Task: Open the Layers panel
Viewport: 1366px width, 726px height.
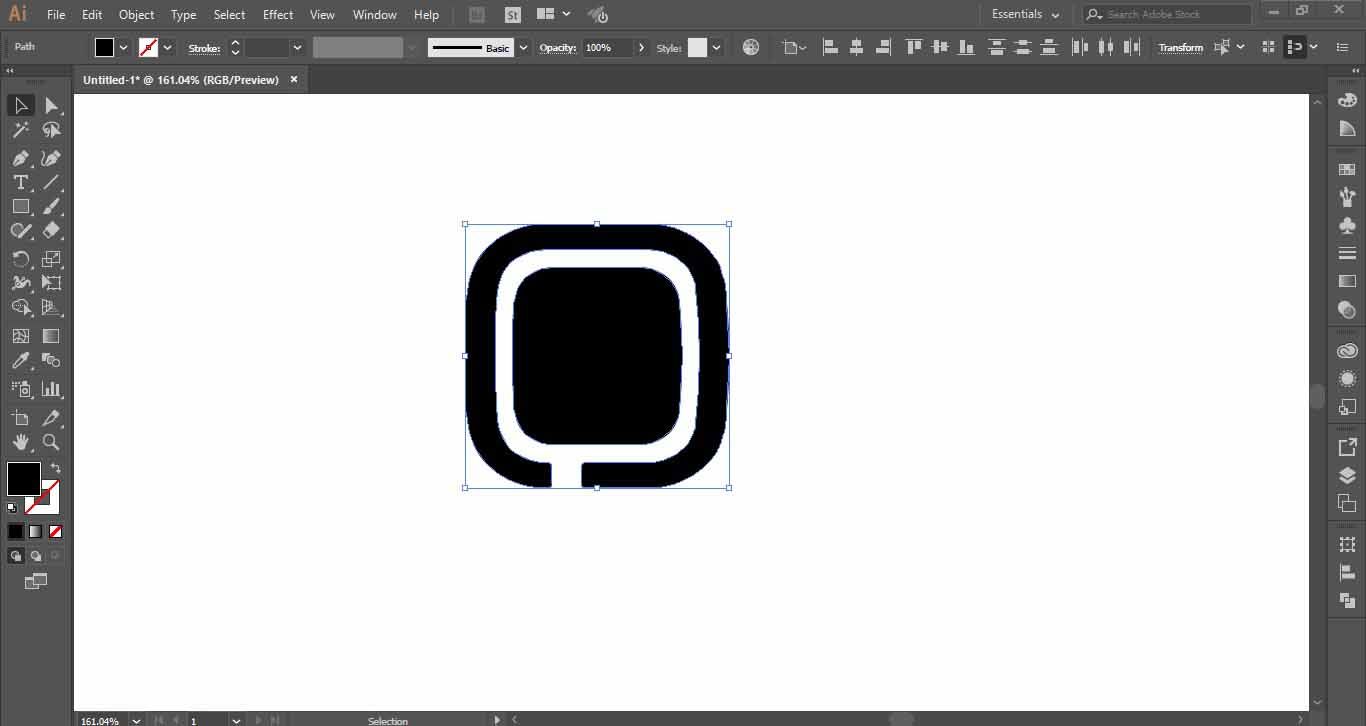Action: coord(1347,476)
